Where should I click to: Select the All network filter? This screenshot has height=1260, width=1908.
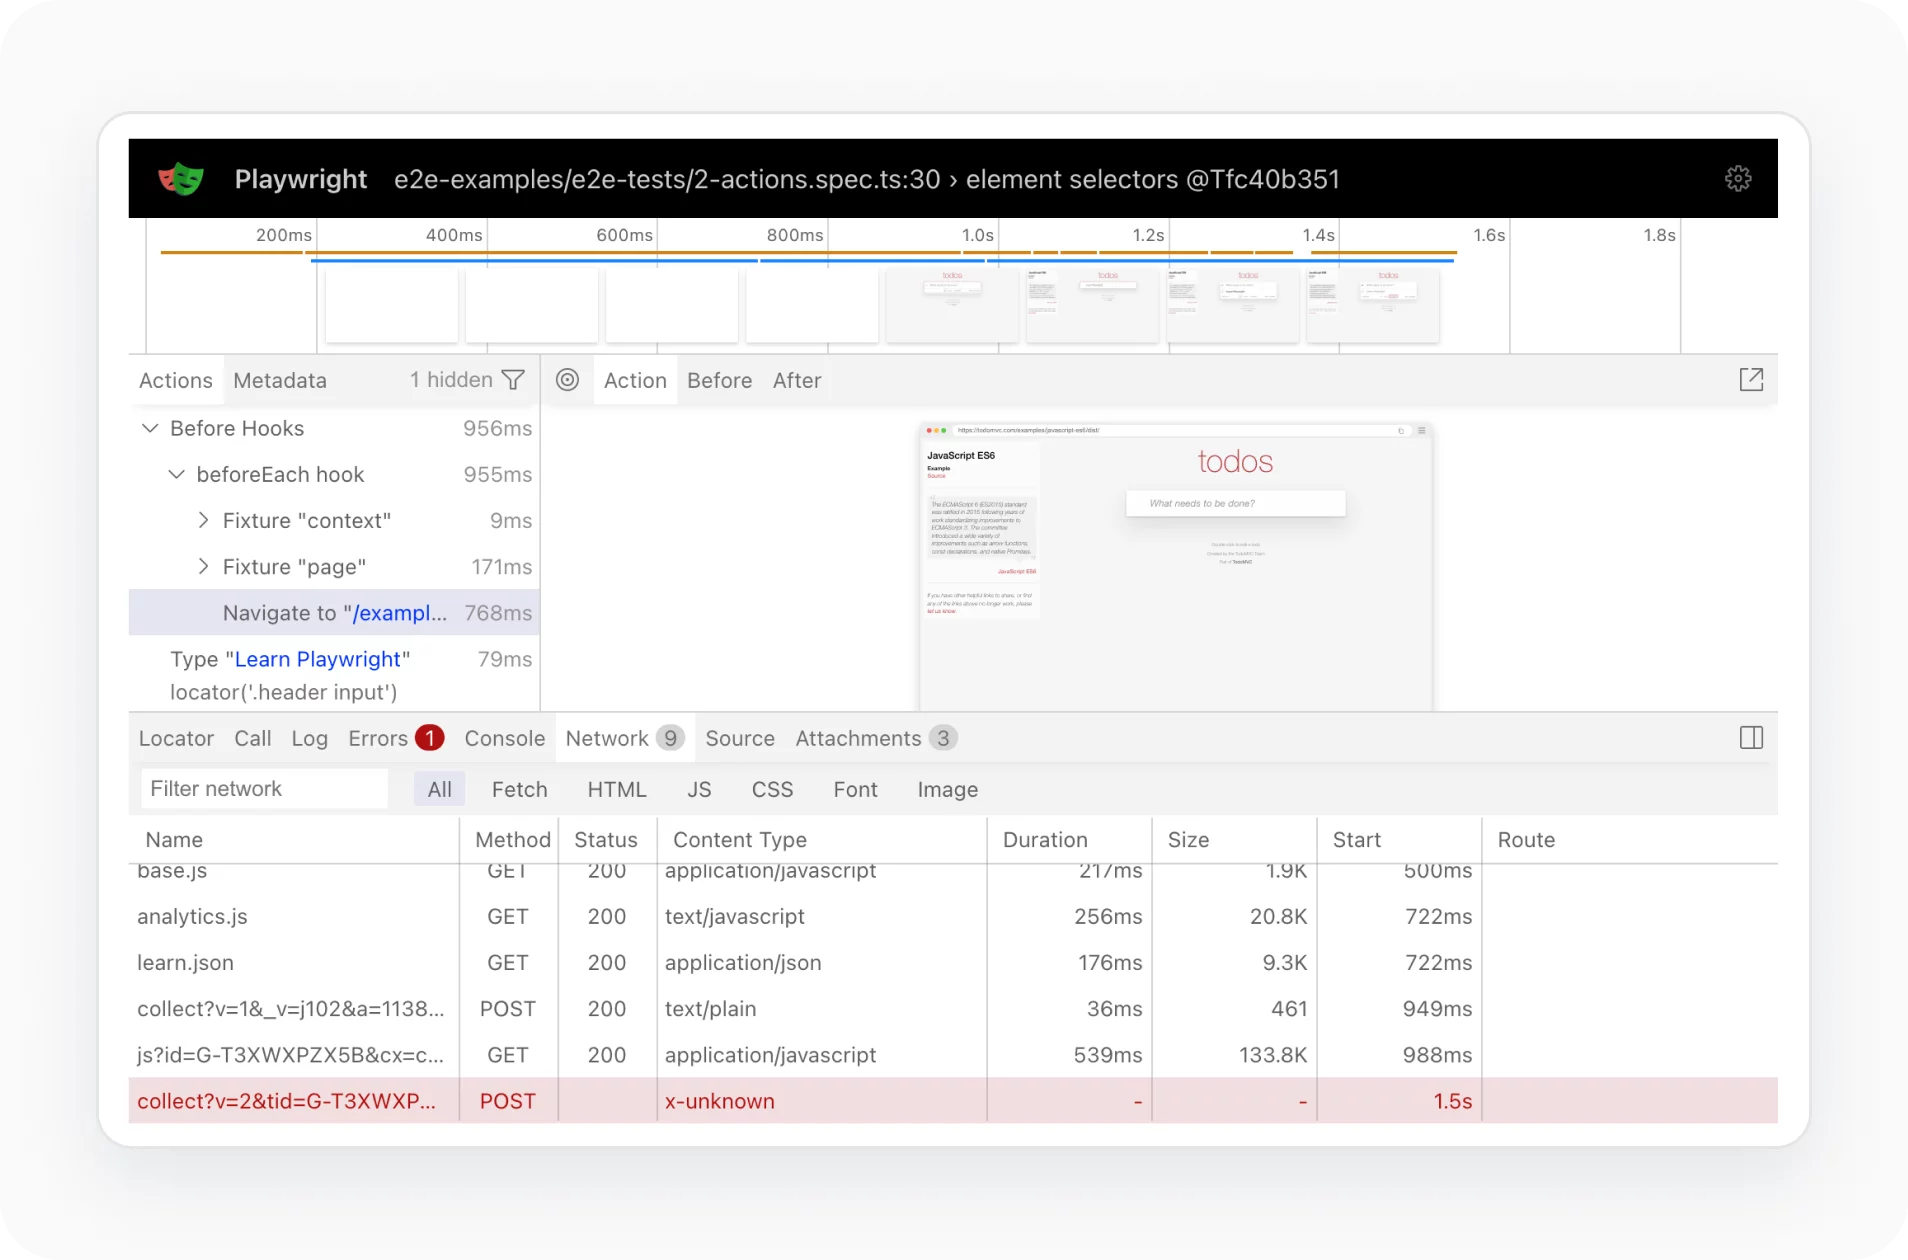(x=440, y=789)
